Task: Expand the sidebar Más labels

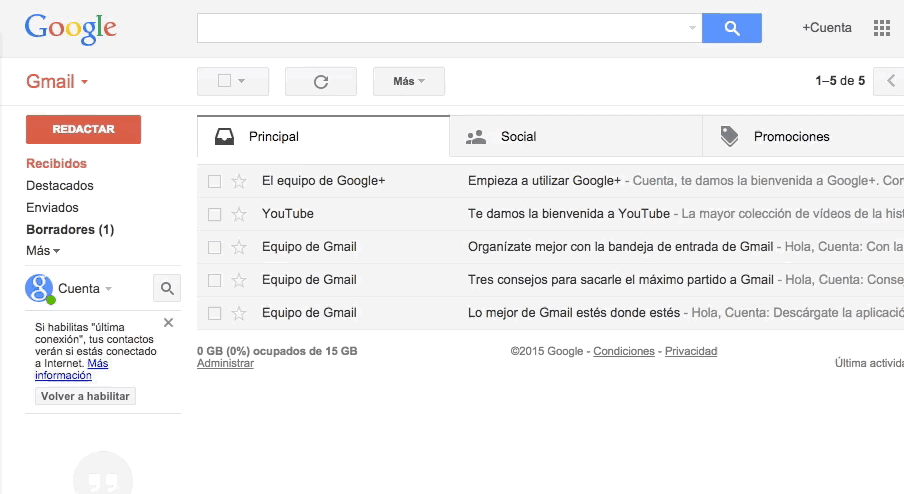Action: click(x=43, y=251)
